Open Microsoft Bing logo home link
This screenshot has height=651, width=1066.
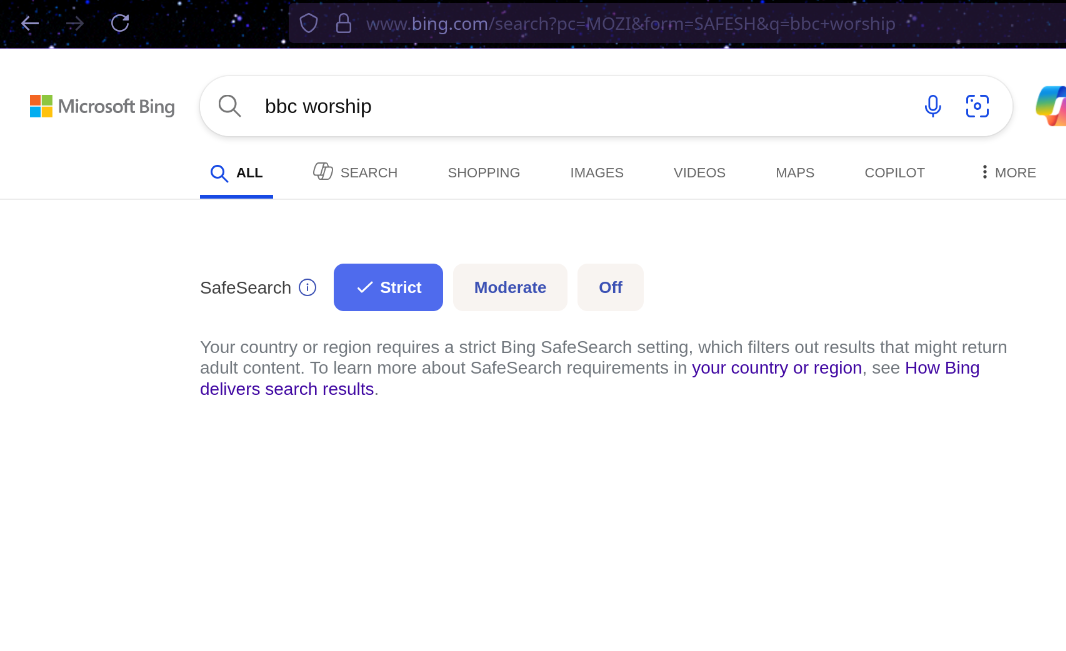pos(103,106)
